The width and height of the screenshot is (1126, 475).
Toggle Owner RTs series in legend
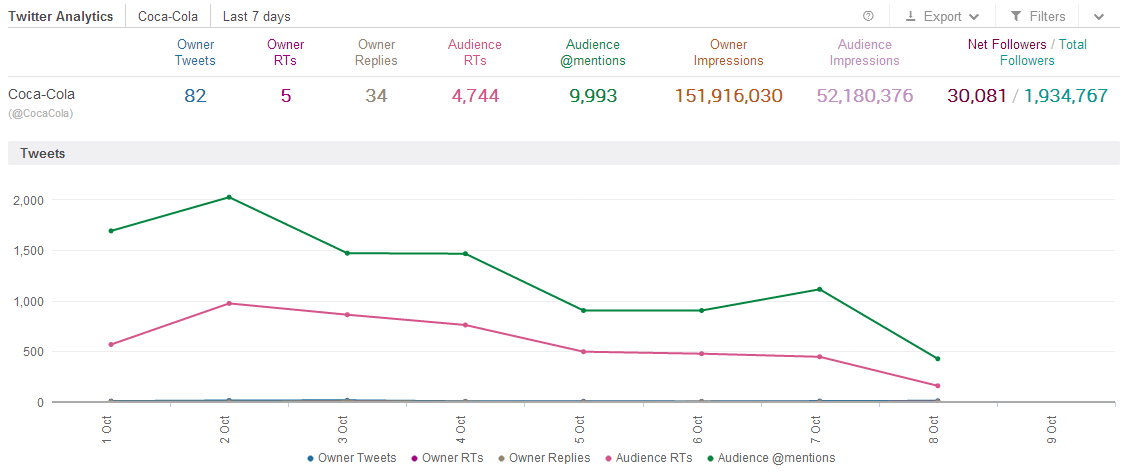446,458
